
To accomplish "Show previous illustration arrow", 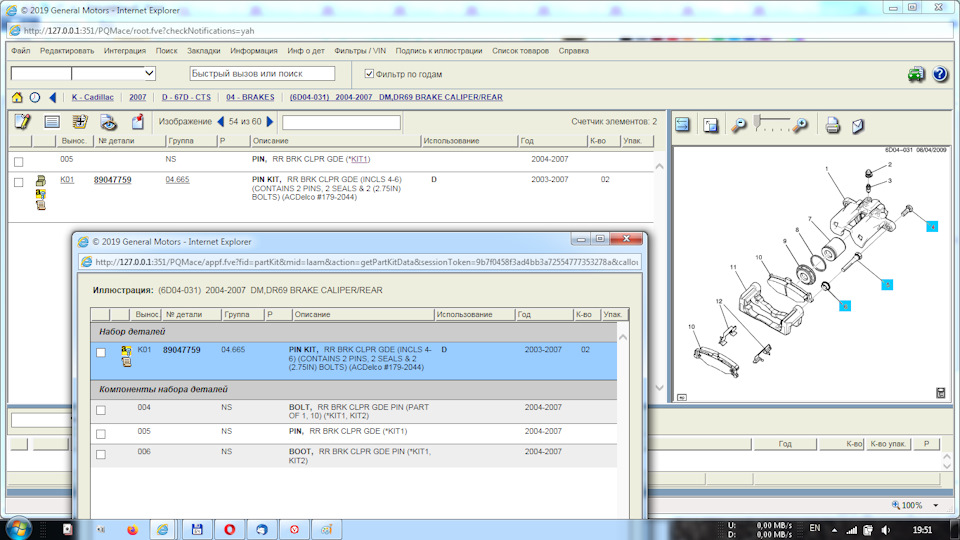I will tap(221, 122).
